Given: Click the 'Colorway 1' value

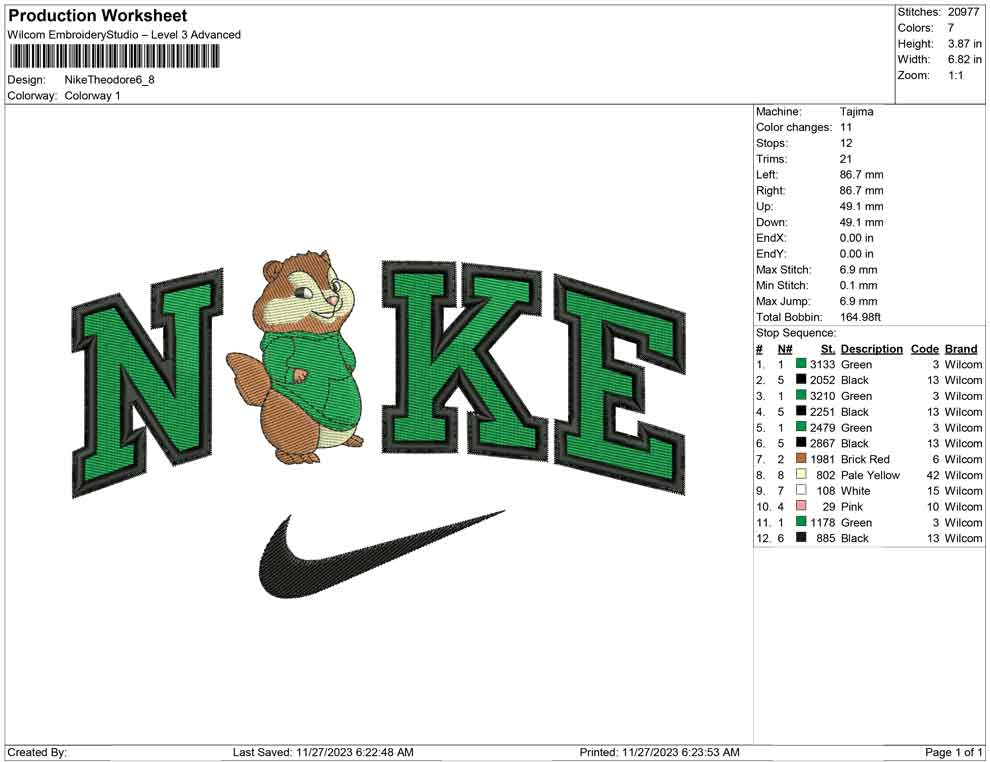Looking at the screenshot, I should pos(92,95).
